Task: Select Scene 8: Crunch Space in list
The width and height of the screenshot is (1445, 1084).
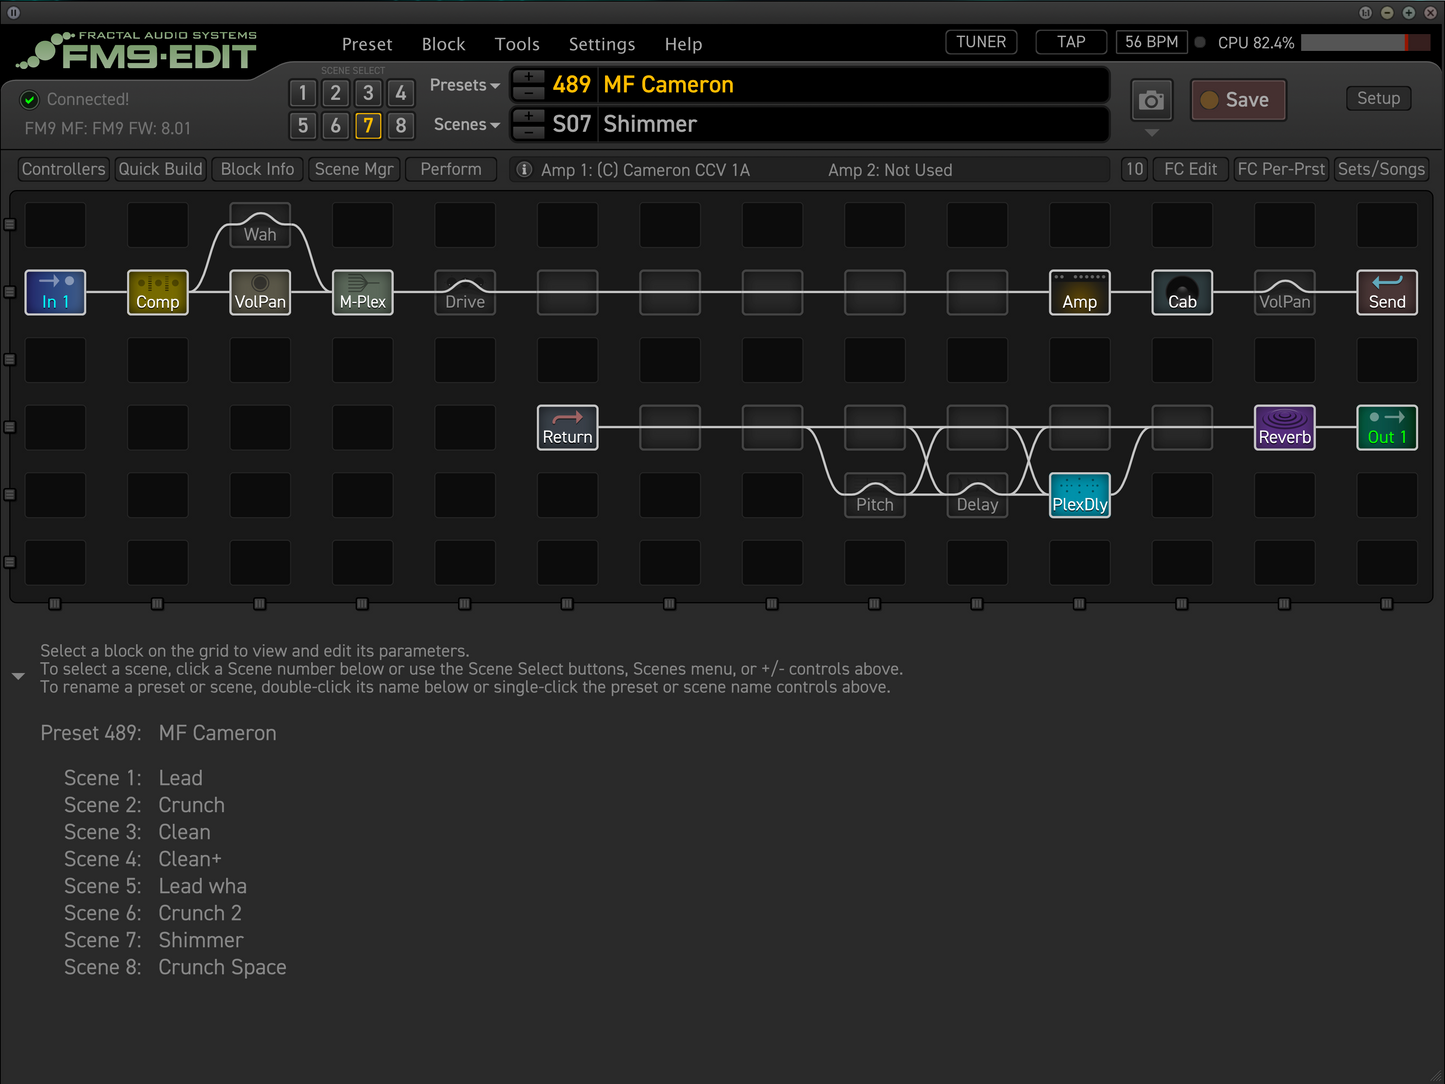Action: [x=175, y=967]
